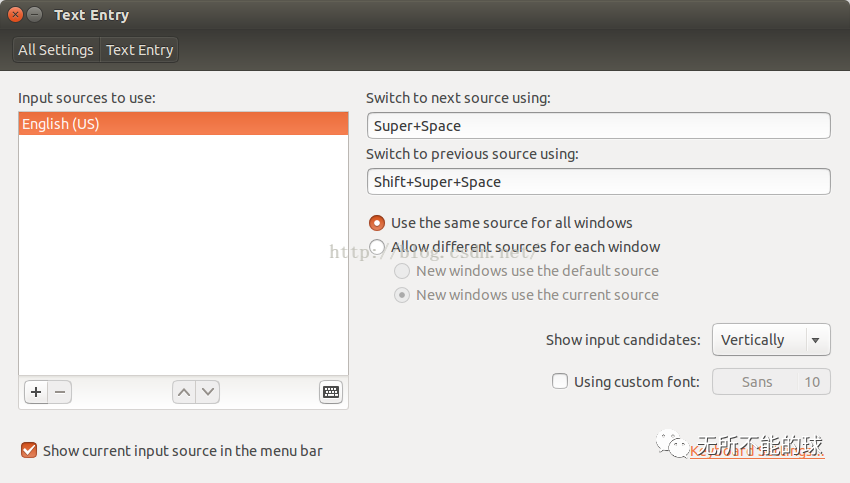
Task: Select 'Allow different sources for each window'
Action: pos(377,247)
